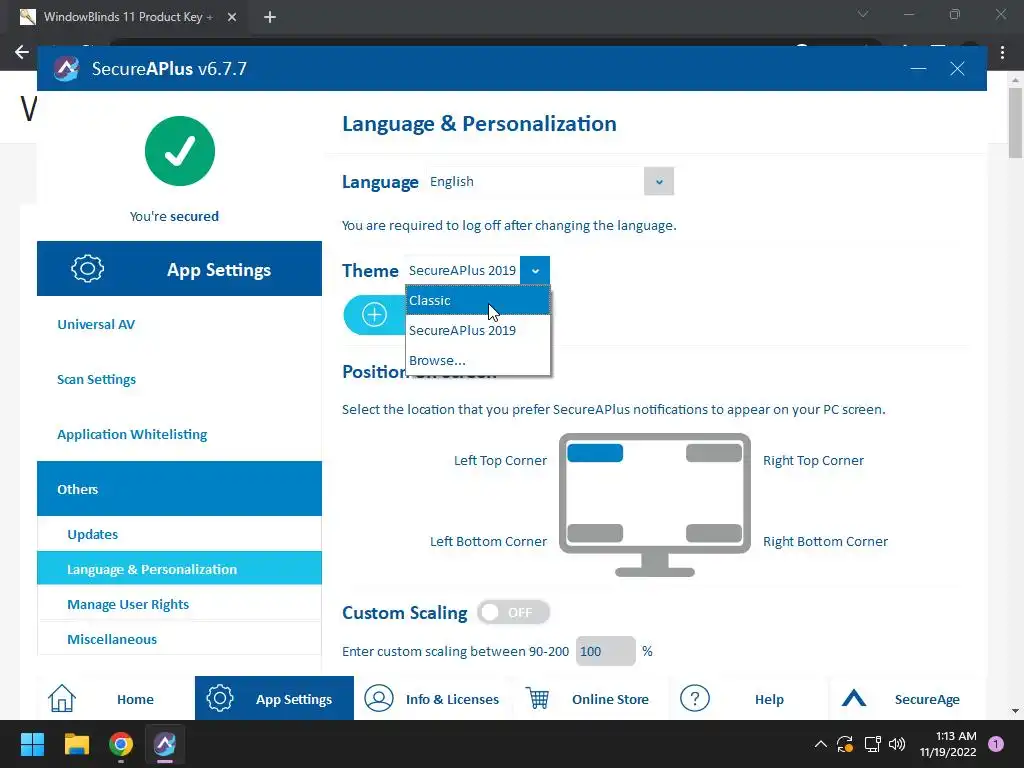1024x768 pixels.
Task: Click the Home house icon
Action: [x=62, y=698]
